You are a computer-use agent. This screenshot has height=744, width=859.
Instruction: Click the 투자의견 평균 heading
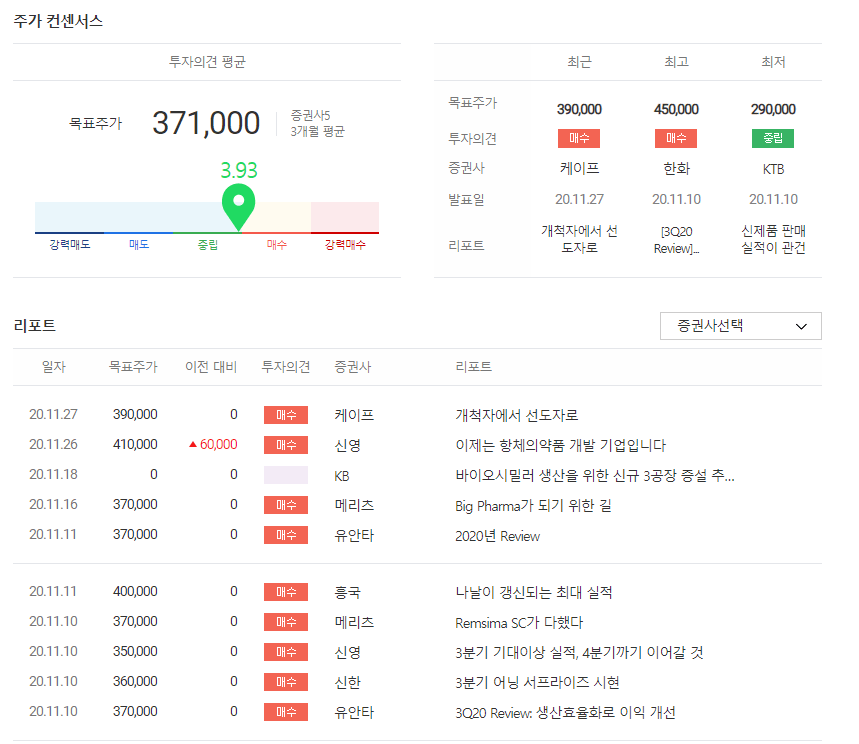207,62
